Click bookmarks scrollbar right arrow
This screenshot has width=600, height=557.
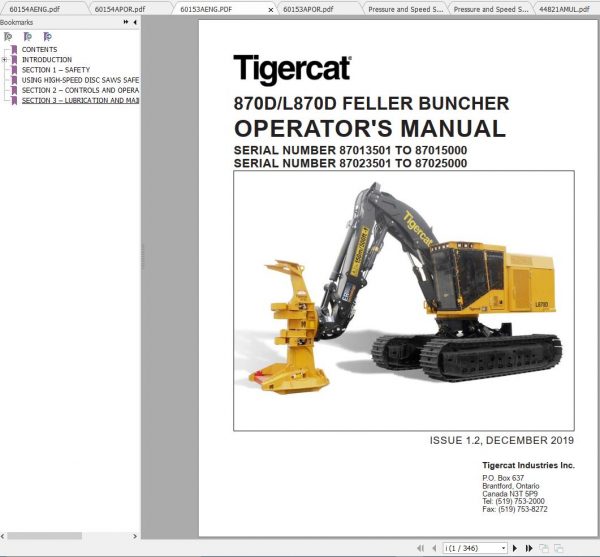pos(135,536)
